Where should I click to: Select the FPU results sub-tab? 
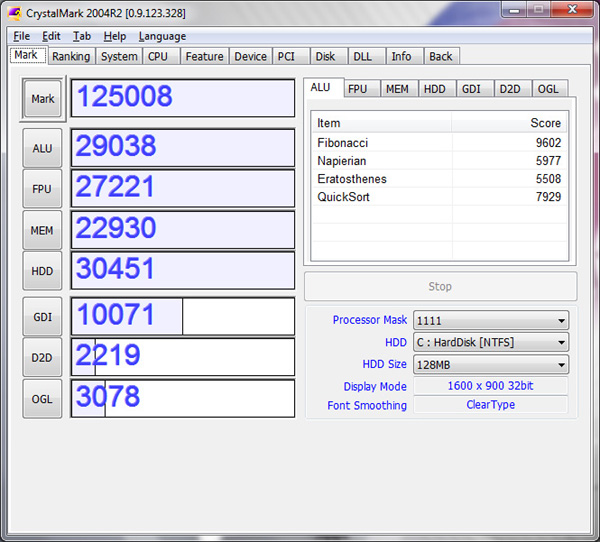[x=362, y=89]
